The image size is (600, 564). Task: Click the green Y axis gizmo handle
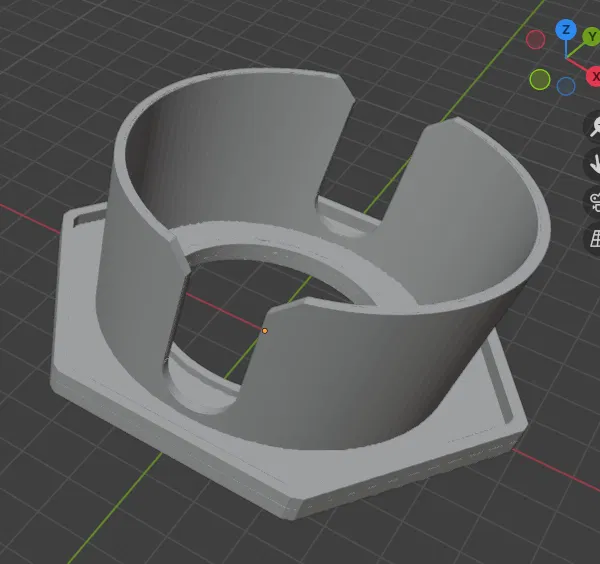(591, 37)
